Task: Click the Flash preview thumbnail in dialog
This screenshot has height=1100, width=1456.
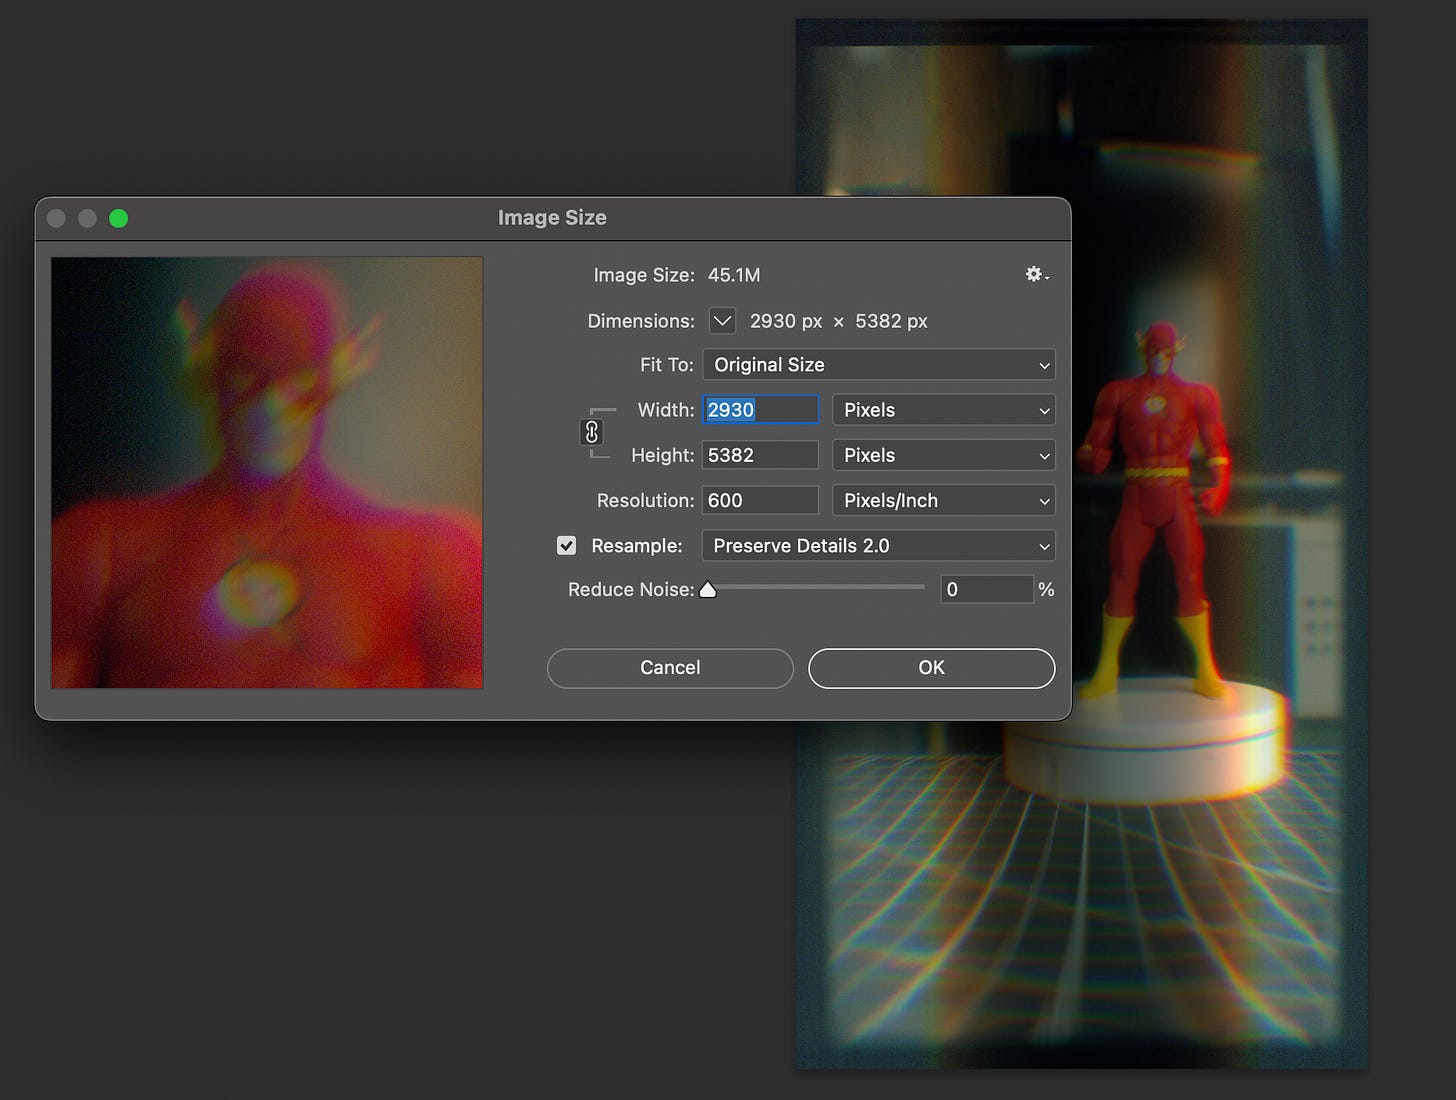Action: (x=267, y=473)
